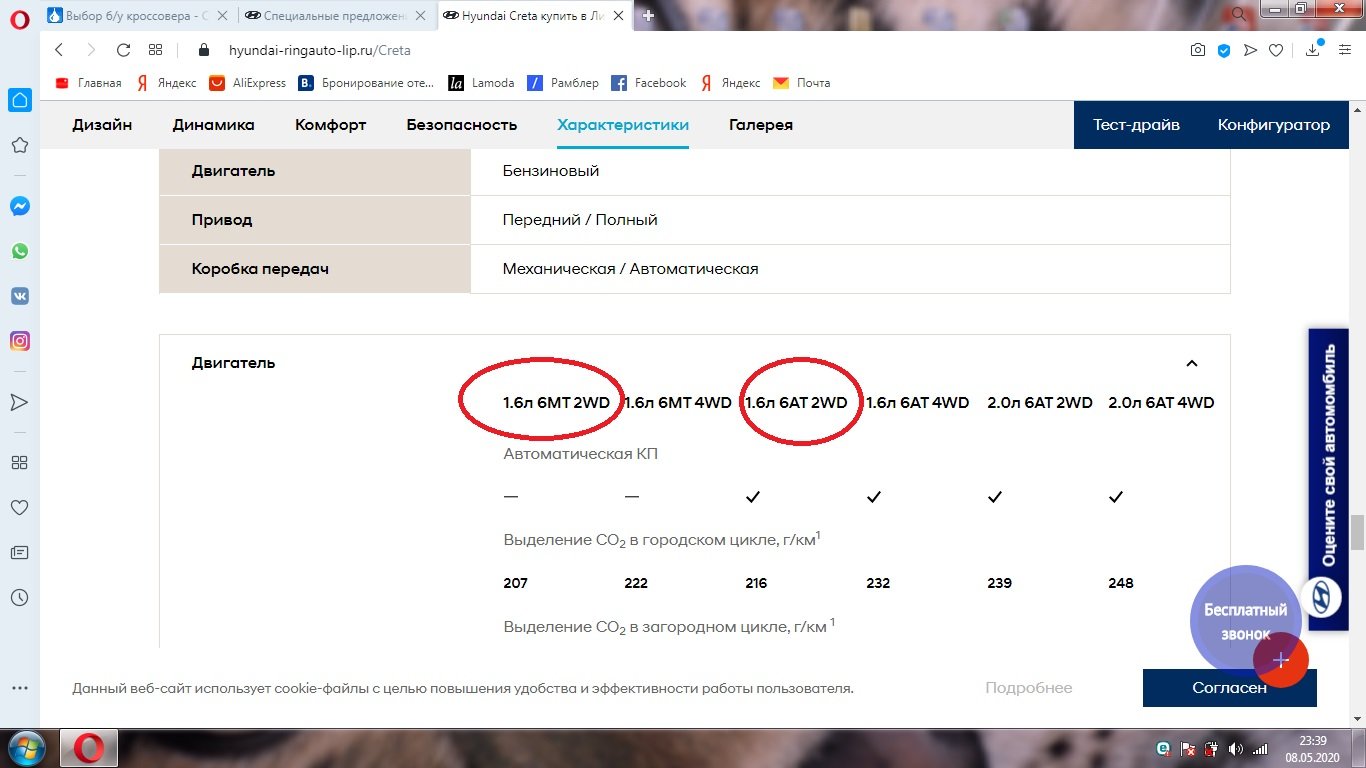
Task: Open Facebook Messenger in sidebar
Action: click(x=19, y=206)
